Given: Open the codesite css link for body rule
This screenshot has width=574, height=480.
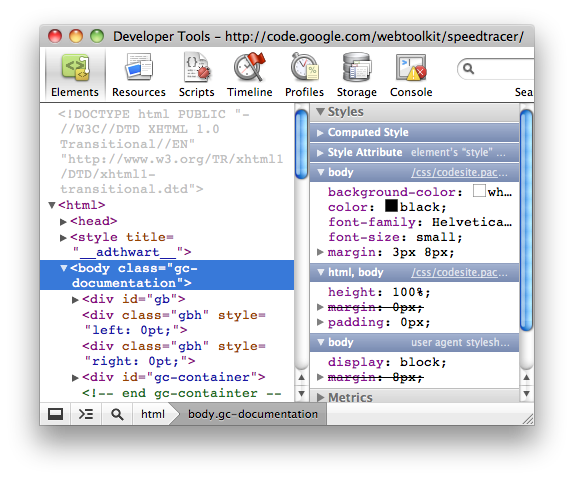Looking at the screenshot, I should point(459,172).
